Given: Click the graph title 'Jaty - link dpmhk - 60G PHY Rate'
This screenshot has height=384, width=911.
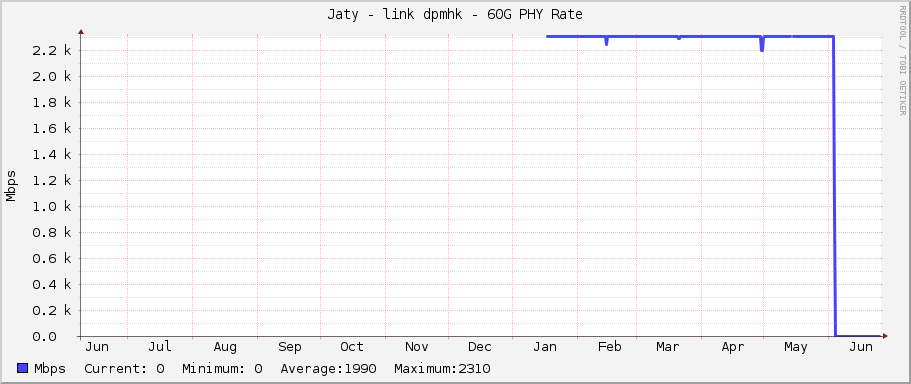Looking at the screenshot, I should click(455, 15).
